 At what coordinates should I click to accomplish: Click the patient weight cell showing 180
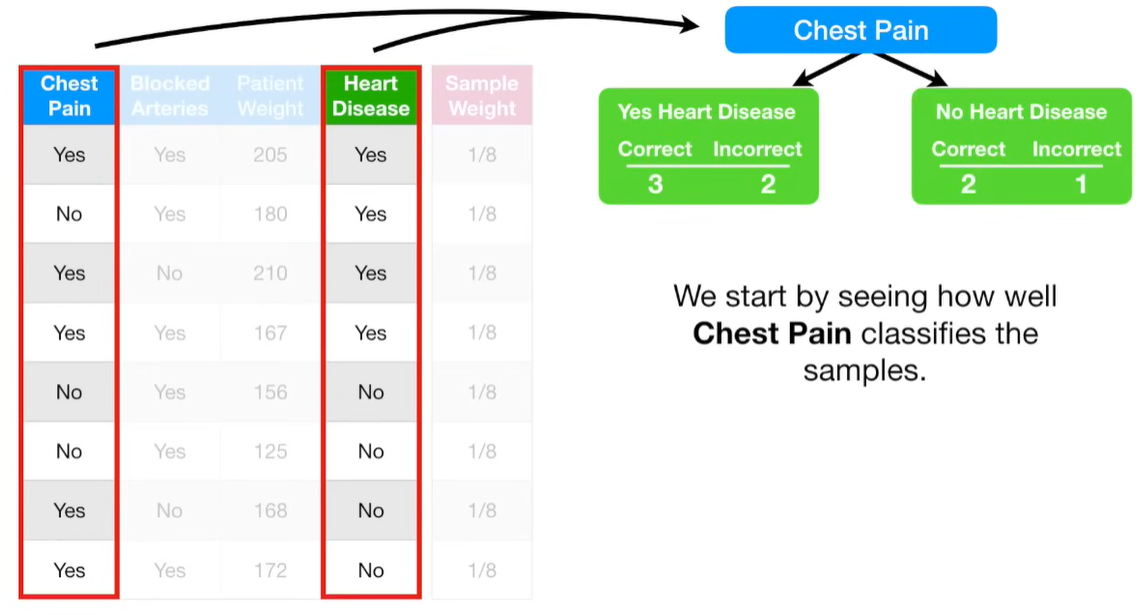point(270,214)
